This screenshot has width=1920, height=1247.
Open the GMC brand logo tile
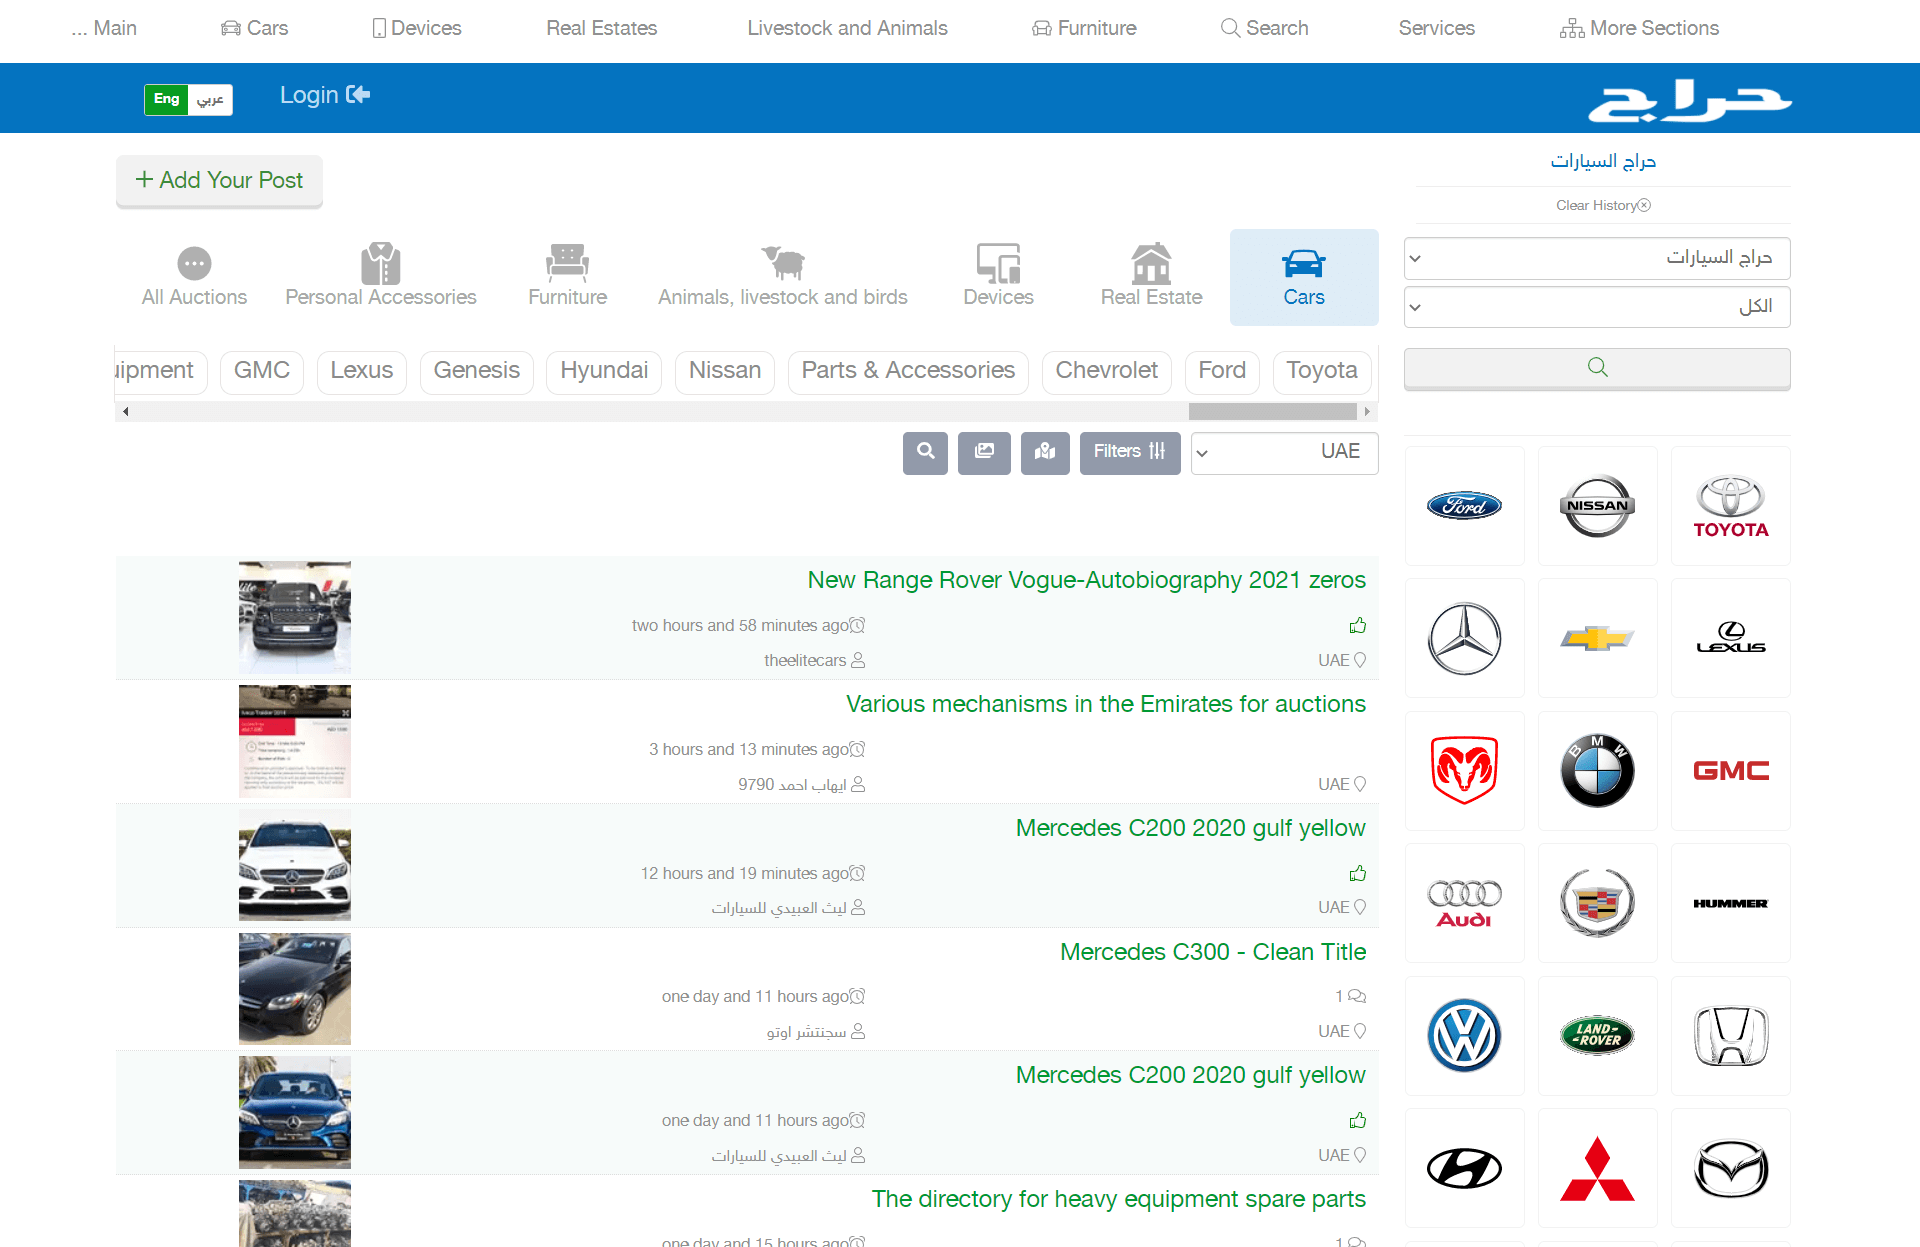point(1731,771)
